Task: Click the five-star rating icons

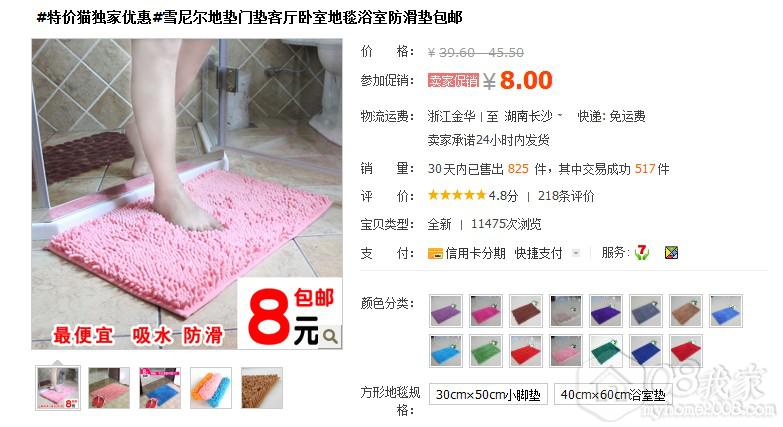Action: point(456,195)
